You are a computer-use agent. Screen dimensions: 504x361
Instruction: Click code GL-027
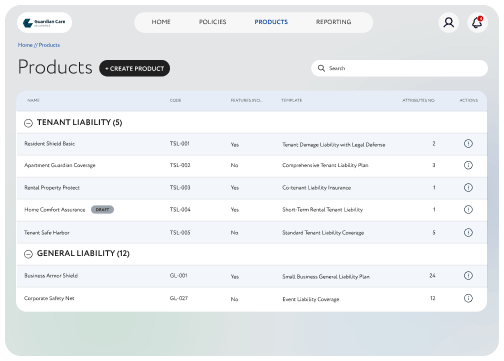(x=179, y=298)
